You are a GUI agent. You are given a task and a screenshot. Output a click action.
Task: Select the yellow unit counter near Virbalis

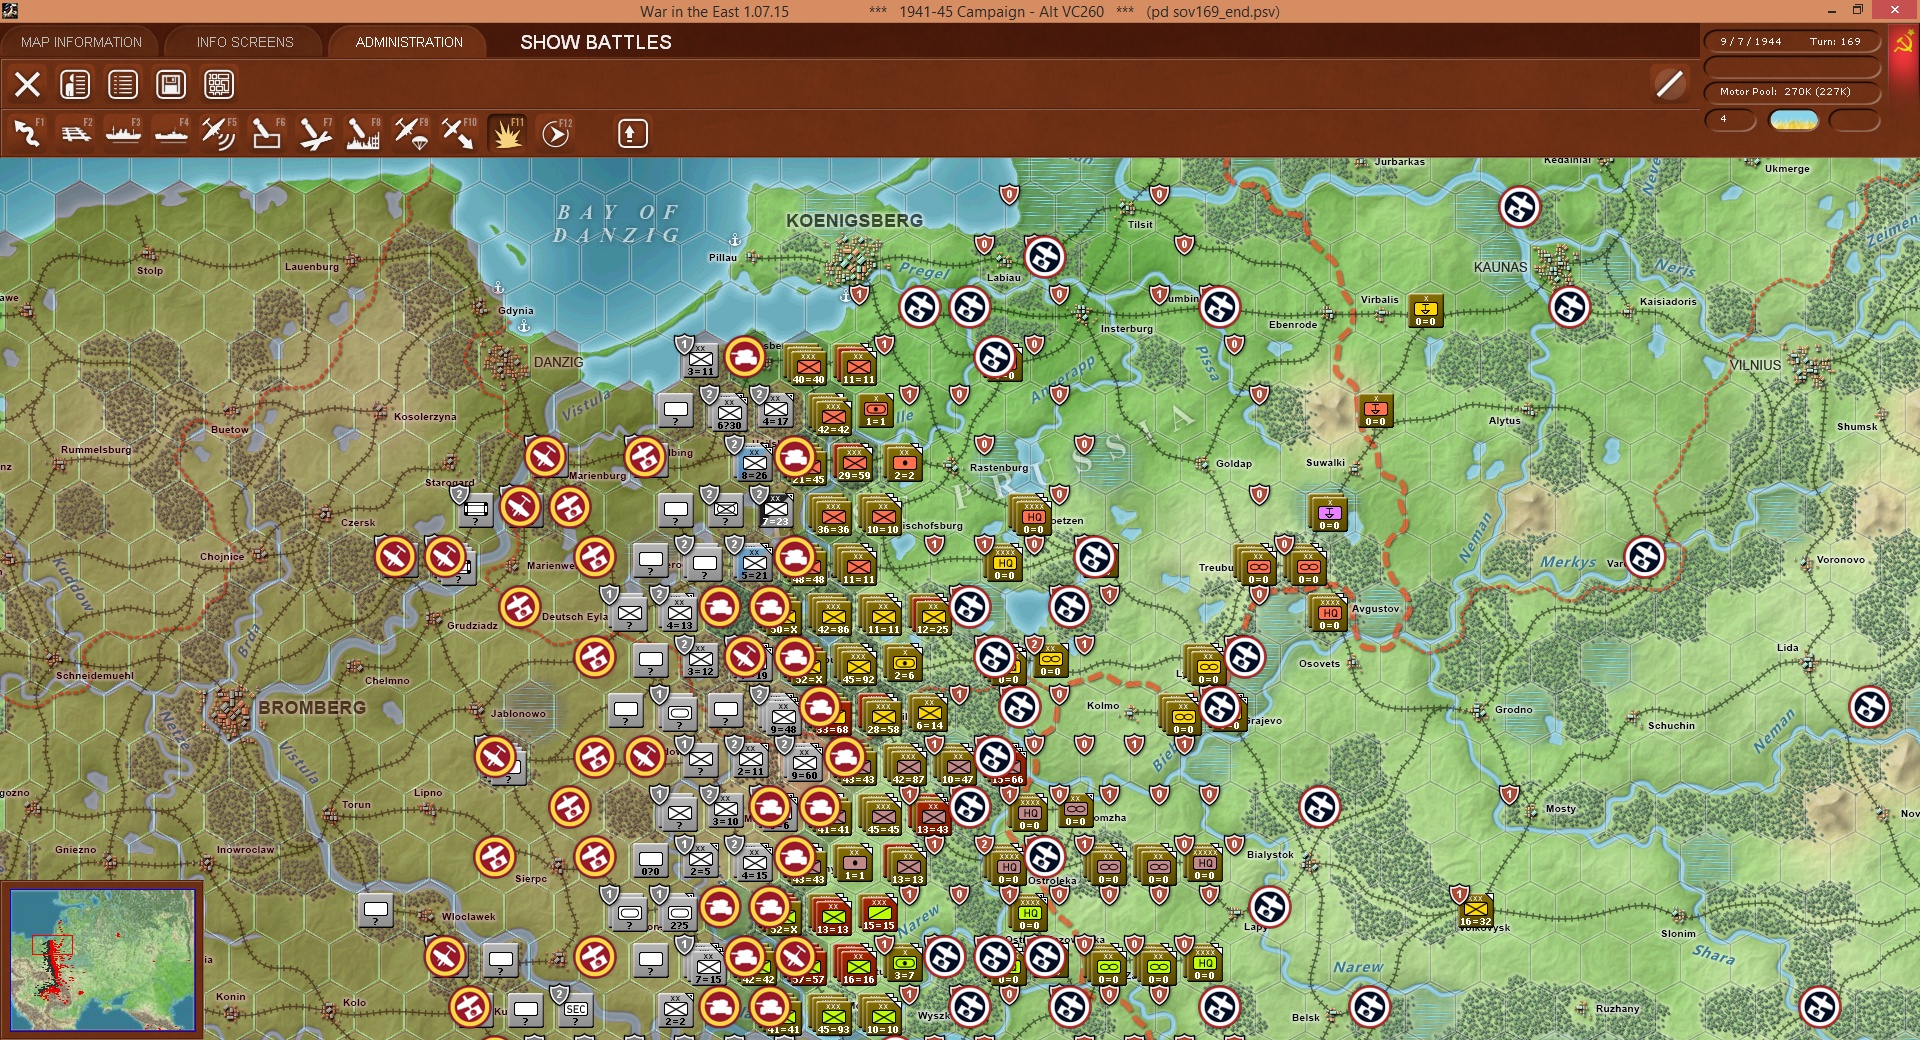[1425, 310]
